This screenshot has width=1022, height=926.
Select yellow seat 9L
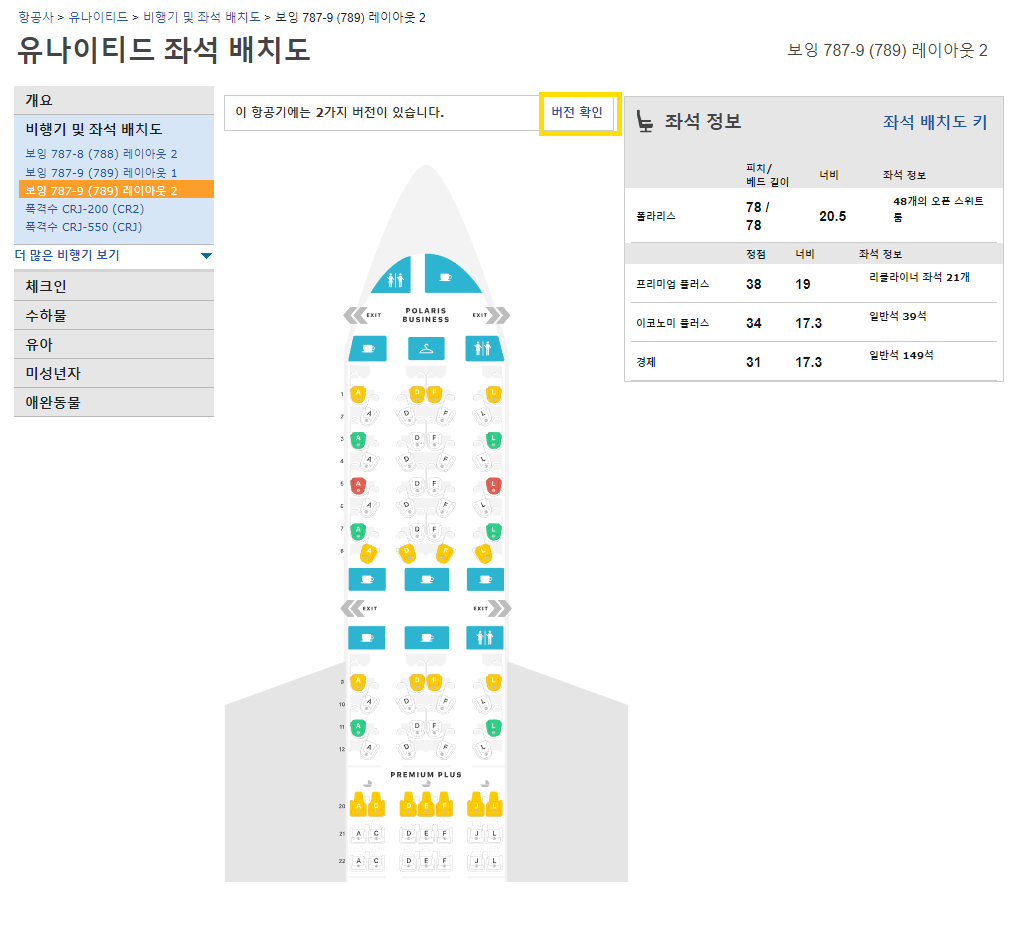coord(493,682)
